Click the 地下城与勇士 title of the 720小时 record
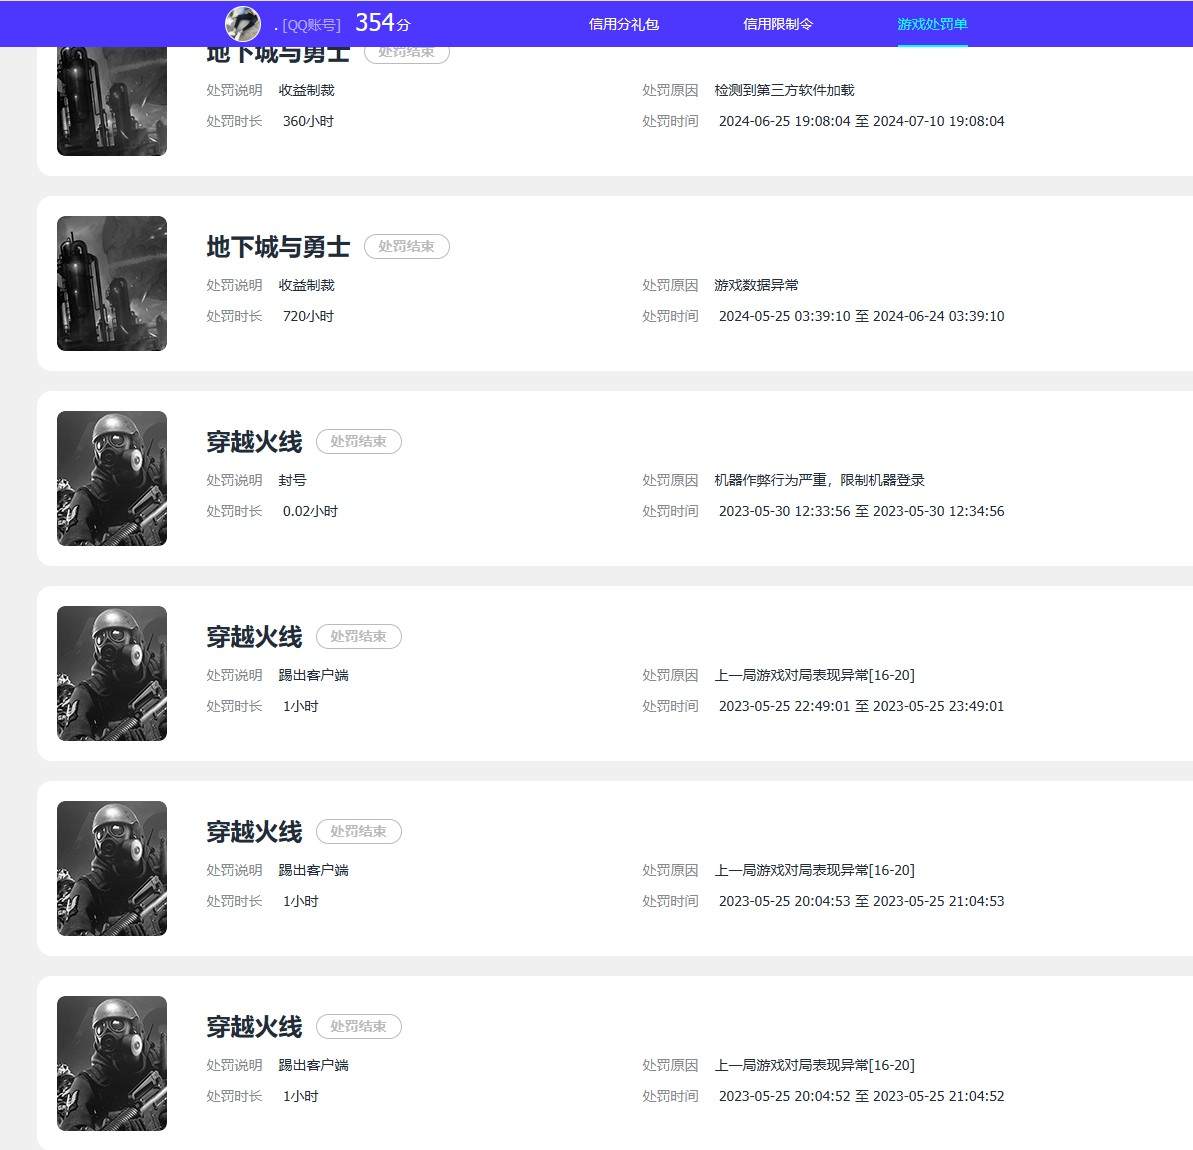Viewport: 1193px width, 1150px height. [x=278, y=247]
